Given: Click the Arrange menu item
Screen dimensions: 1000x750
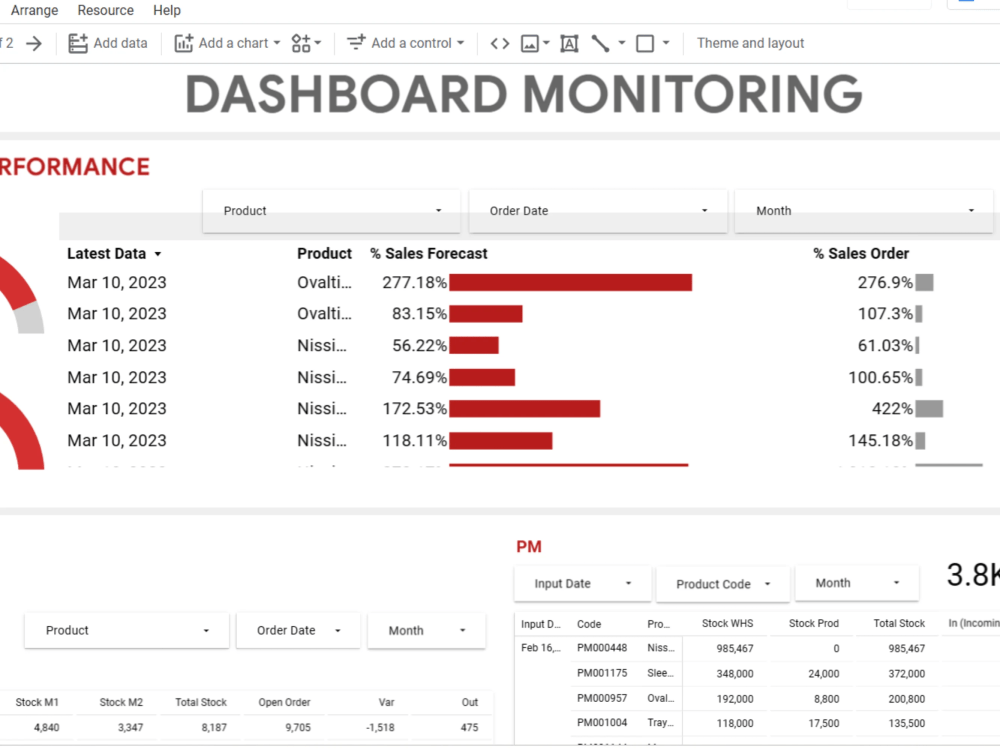Looking at the screenshot, I should 33,10.
